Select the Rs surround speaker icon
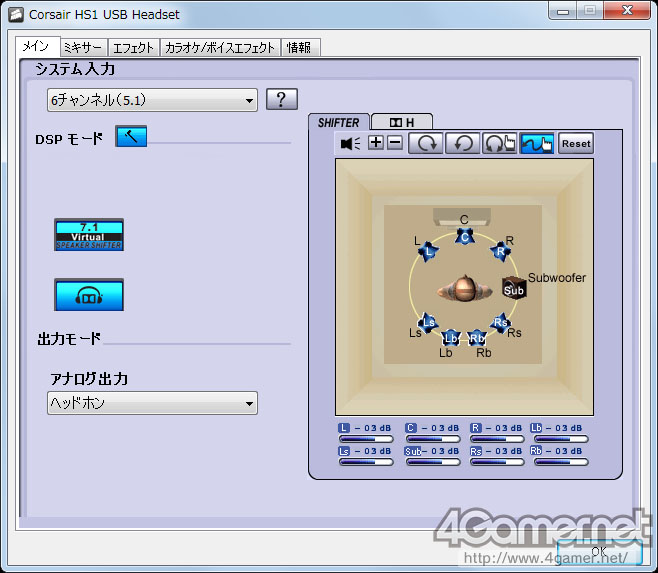The height and width of the screenshot is (573, 658). tap(500, 323)
